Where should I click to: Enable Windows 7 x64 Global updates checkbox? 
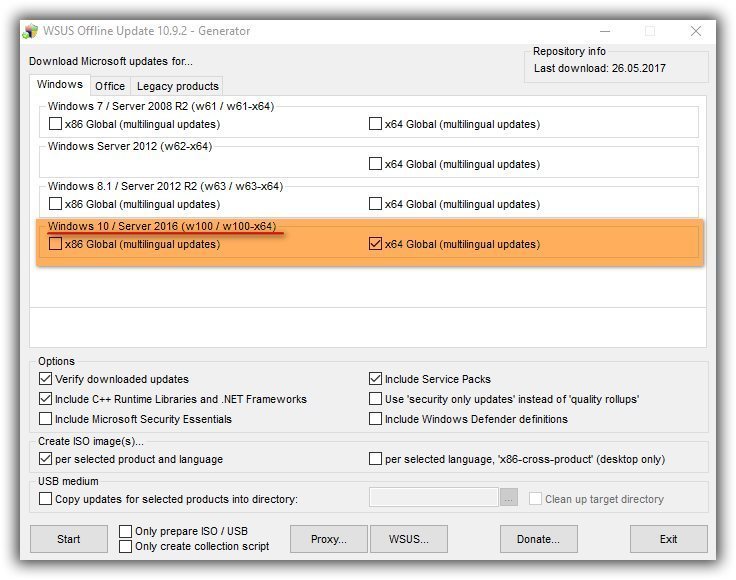click(x=375, y=124)
